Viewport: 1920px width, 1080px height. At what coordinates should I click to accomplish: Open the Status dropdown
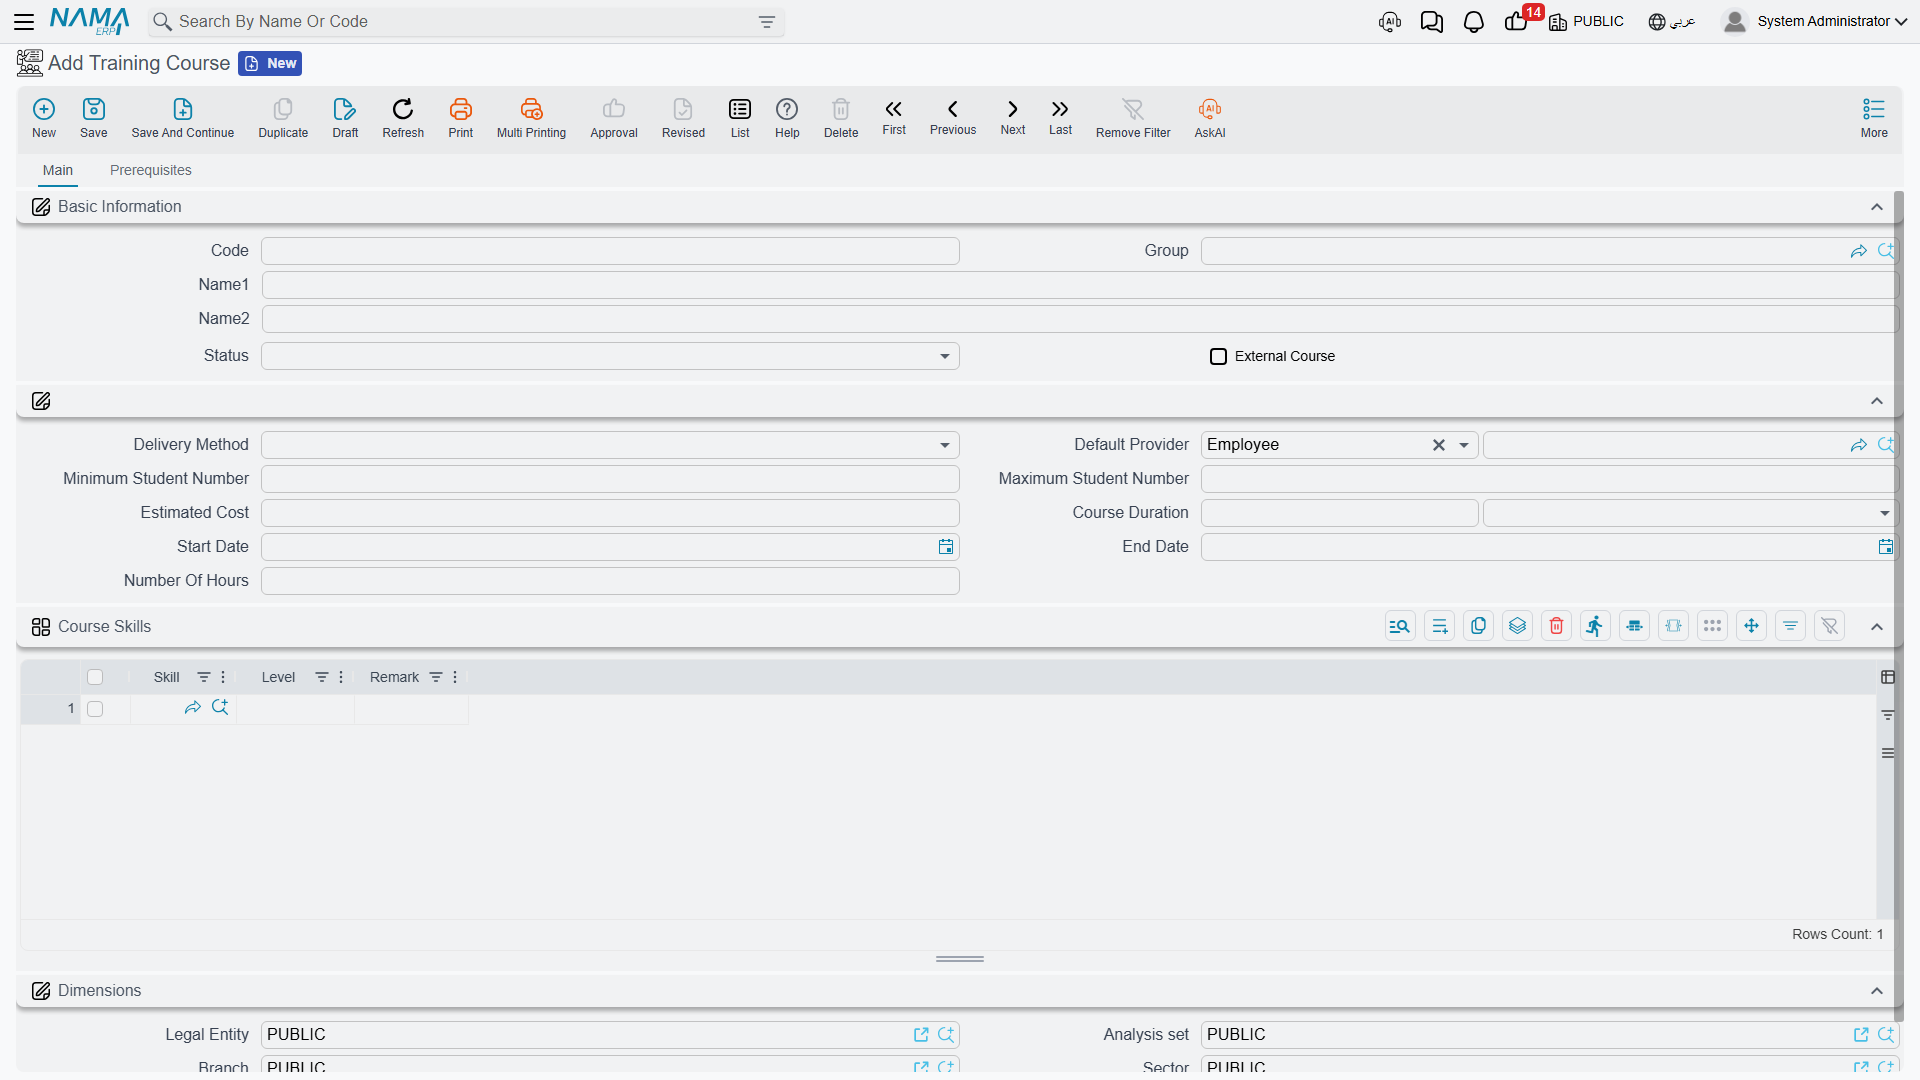[x=945, y=356]
